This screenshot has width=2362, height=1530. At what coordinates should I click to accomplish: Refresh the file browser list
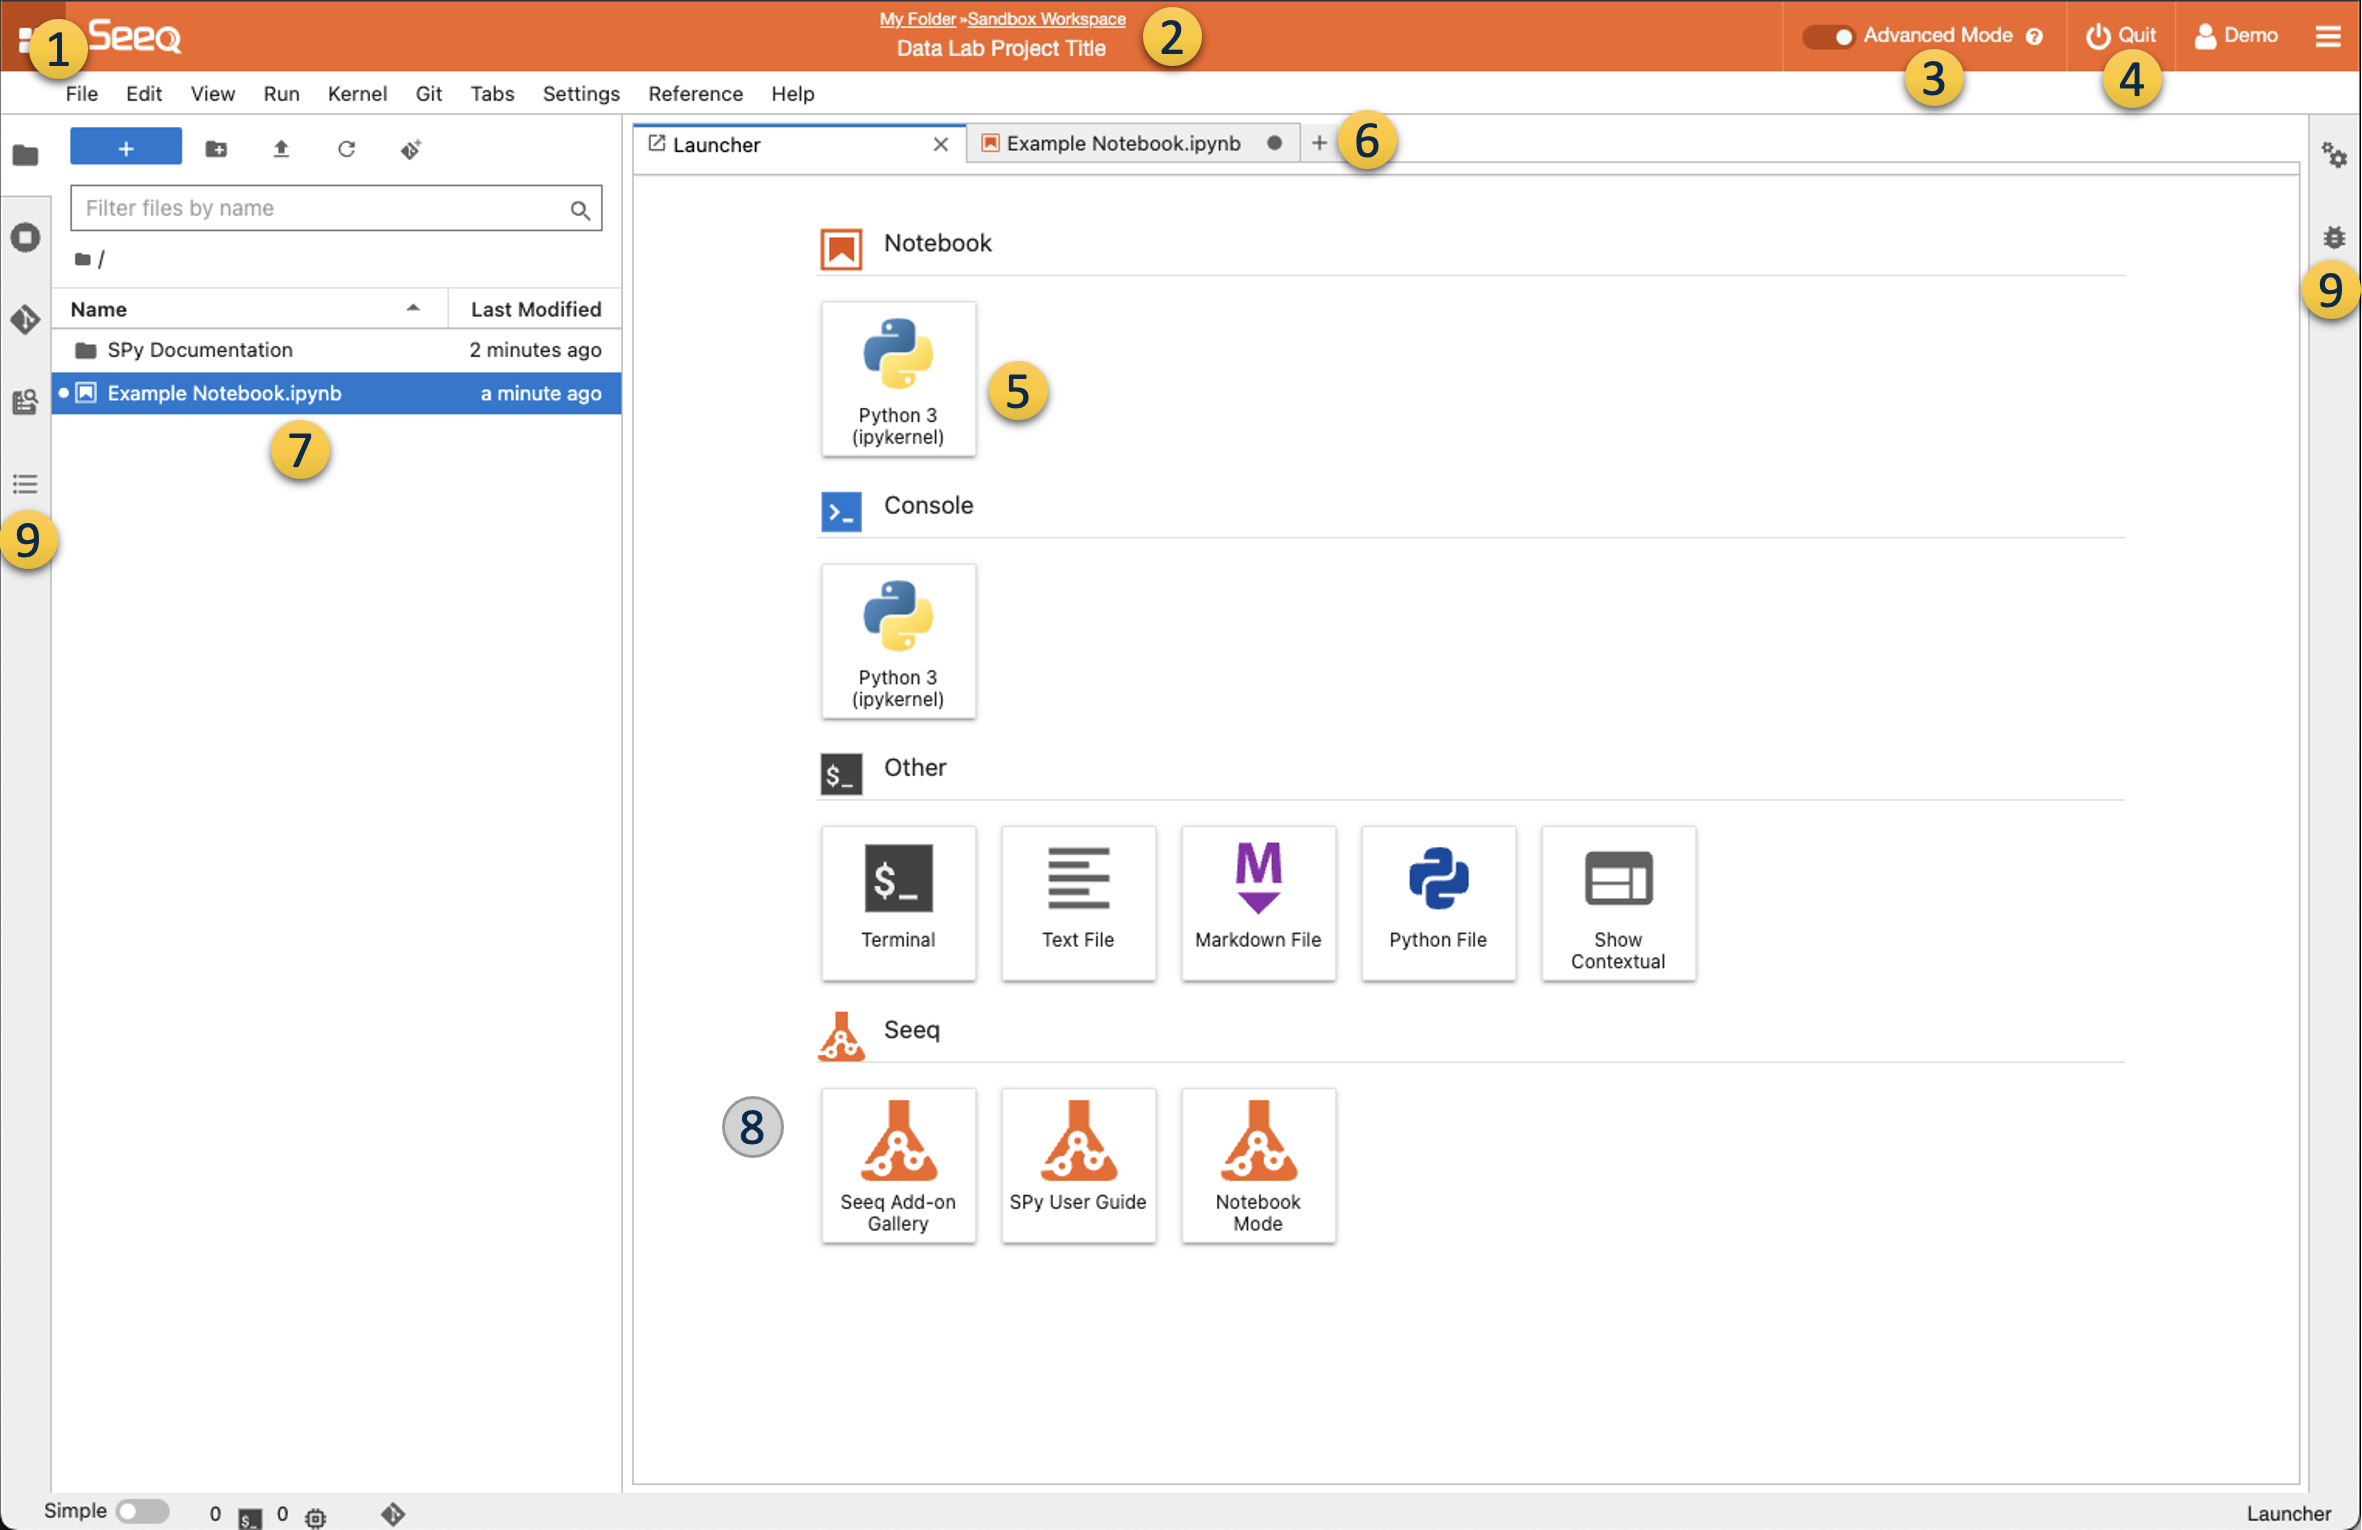tap(346, 149)
